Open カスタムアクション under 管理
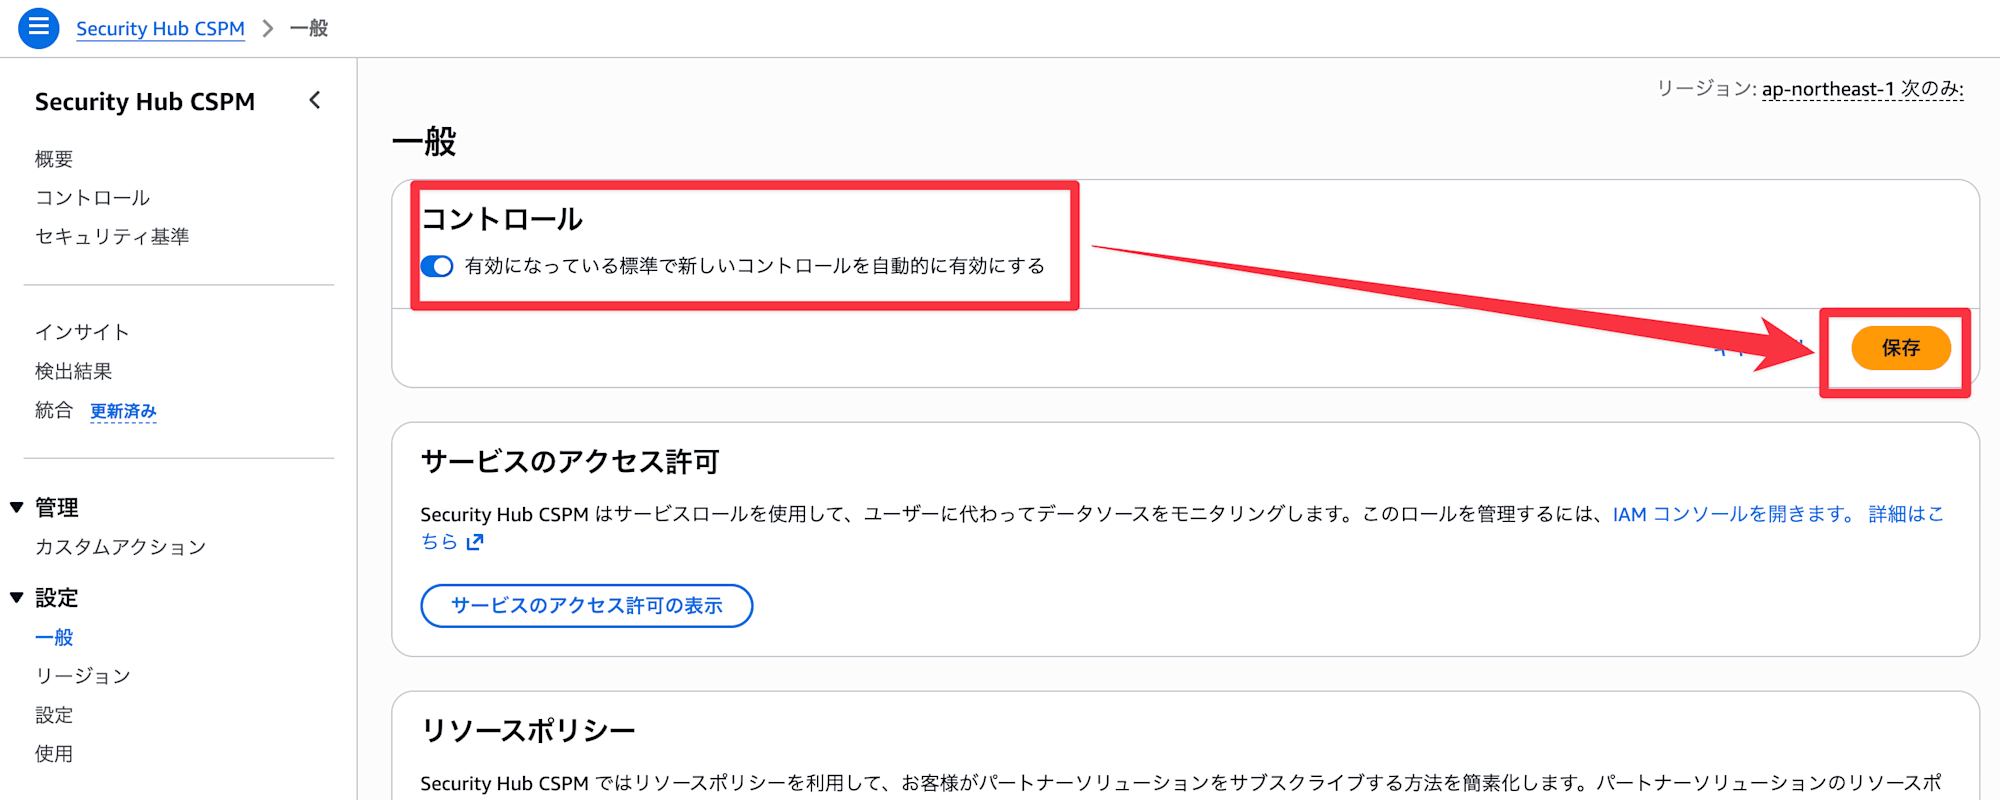Image resolution: width=2000 pixels, height=800 pixels. click(x=120, y=547)
